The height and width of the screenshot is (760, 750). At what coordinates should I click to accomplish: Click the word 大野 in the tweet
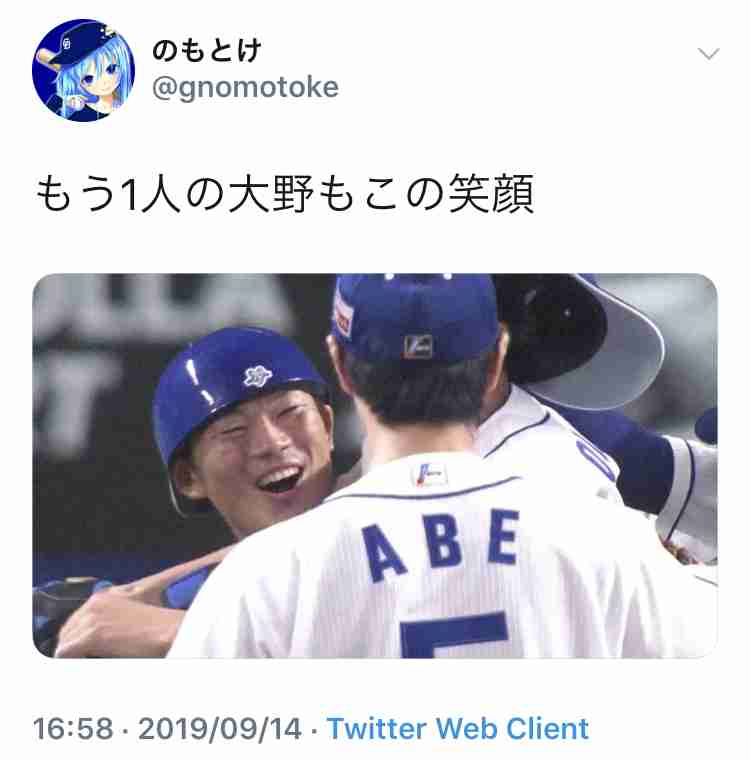pyautogui.click(x=271, y=194)
